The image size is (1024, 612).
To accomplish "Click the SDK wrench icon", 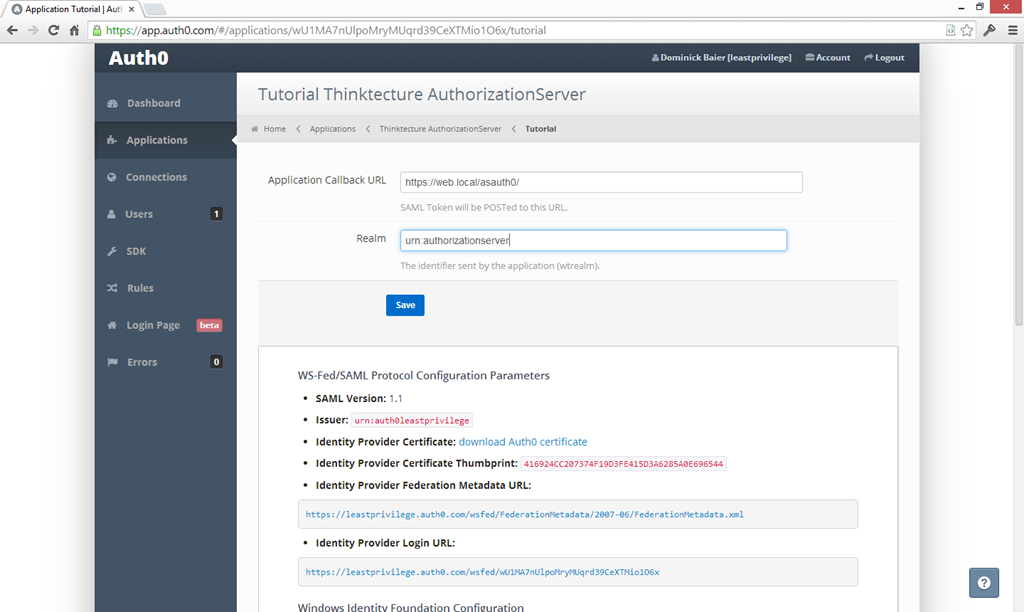I will (112, 251).
